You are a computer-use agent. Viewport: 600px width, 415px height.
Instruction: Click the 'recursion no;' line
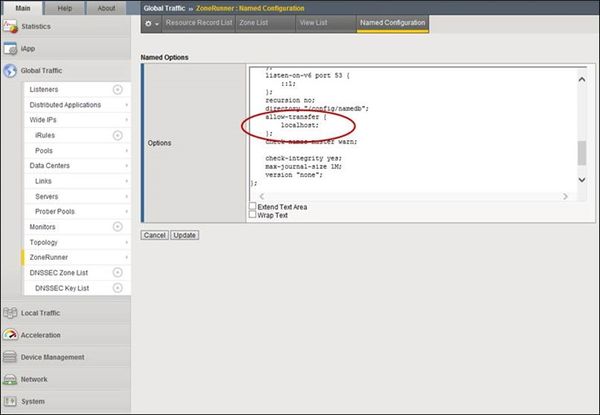coord(290,100)
